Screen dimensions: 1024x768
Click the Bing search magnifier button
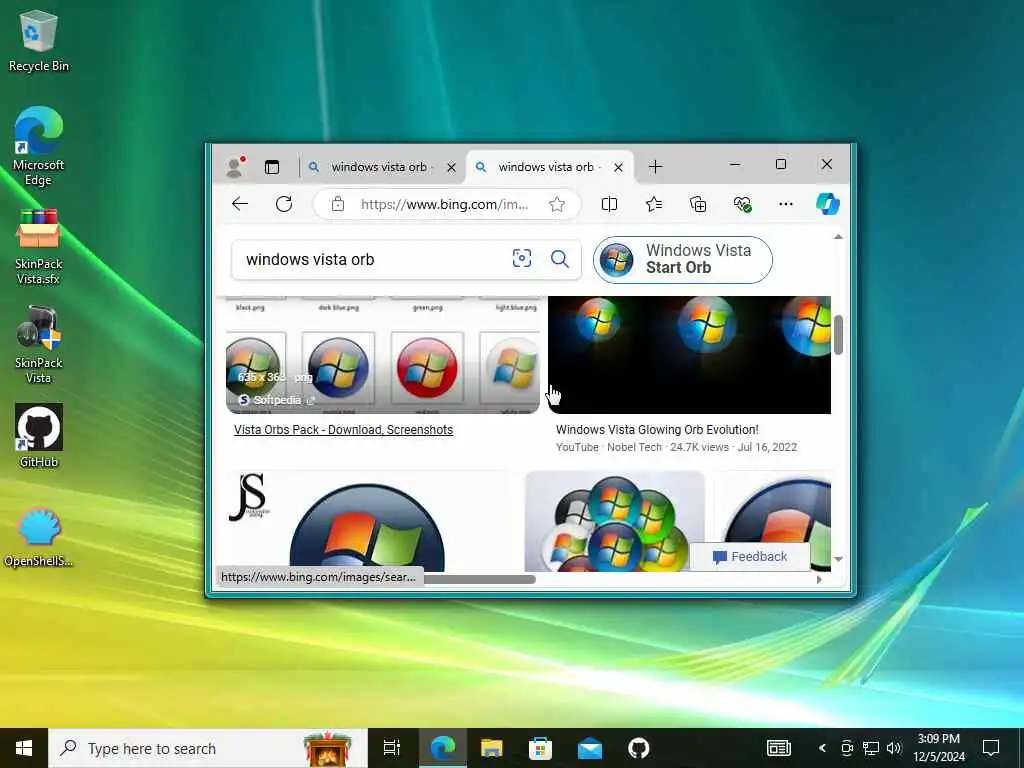[x=560, y=259]
